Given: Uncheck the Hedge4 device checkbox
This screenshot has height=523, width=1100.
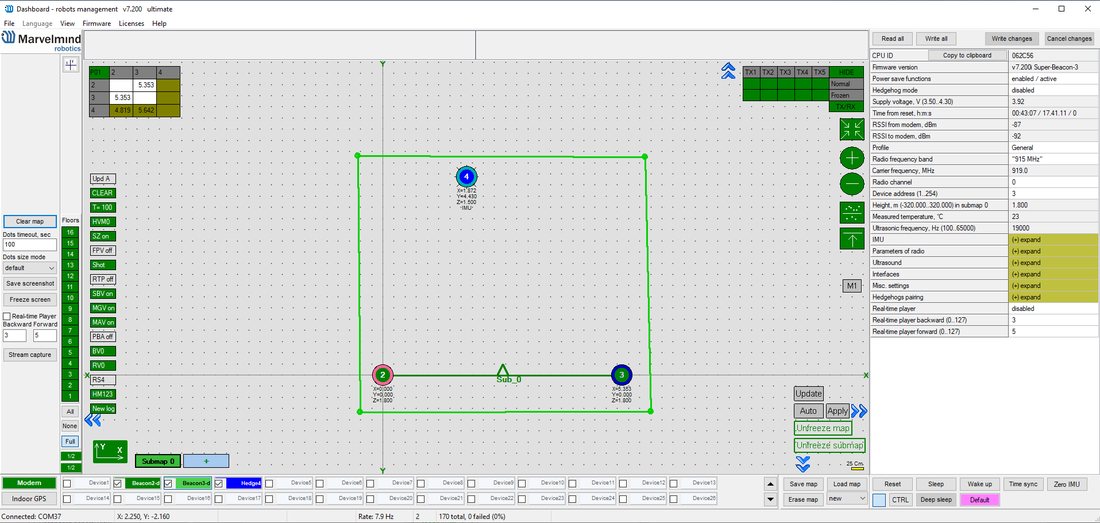Looking at the screenshot, I should pos(219,483).
